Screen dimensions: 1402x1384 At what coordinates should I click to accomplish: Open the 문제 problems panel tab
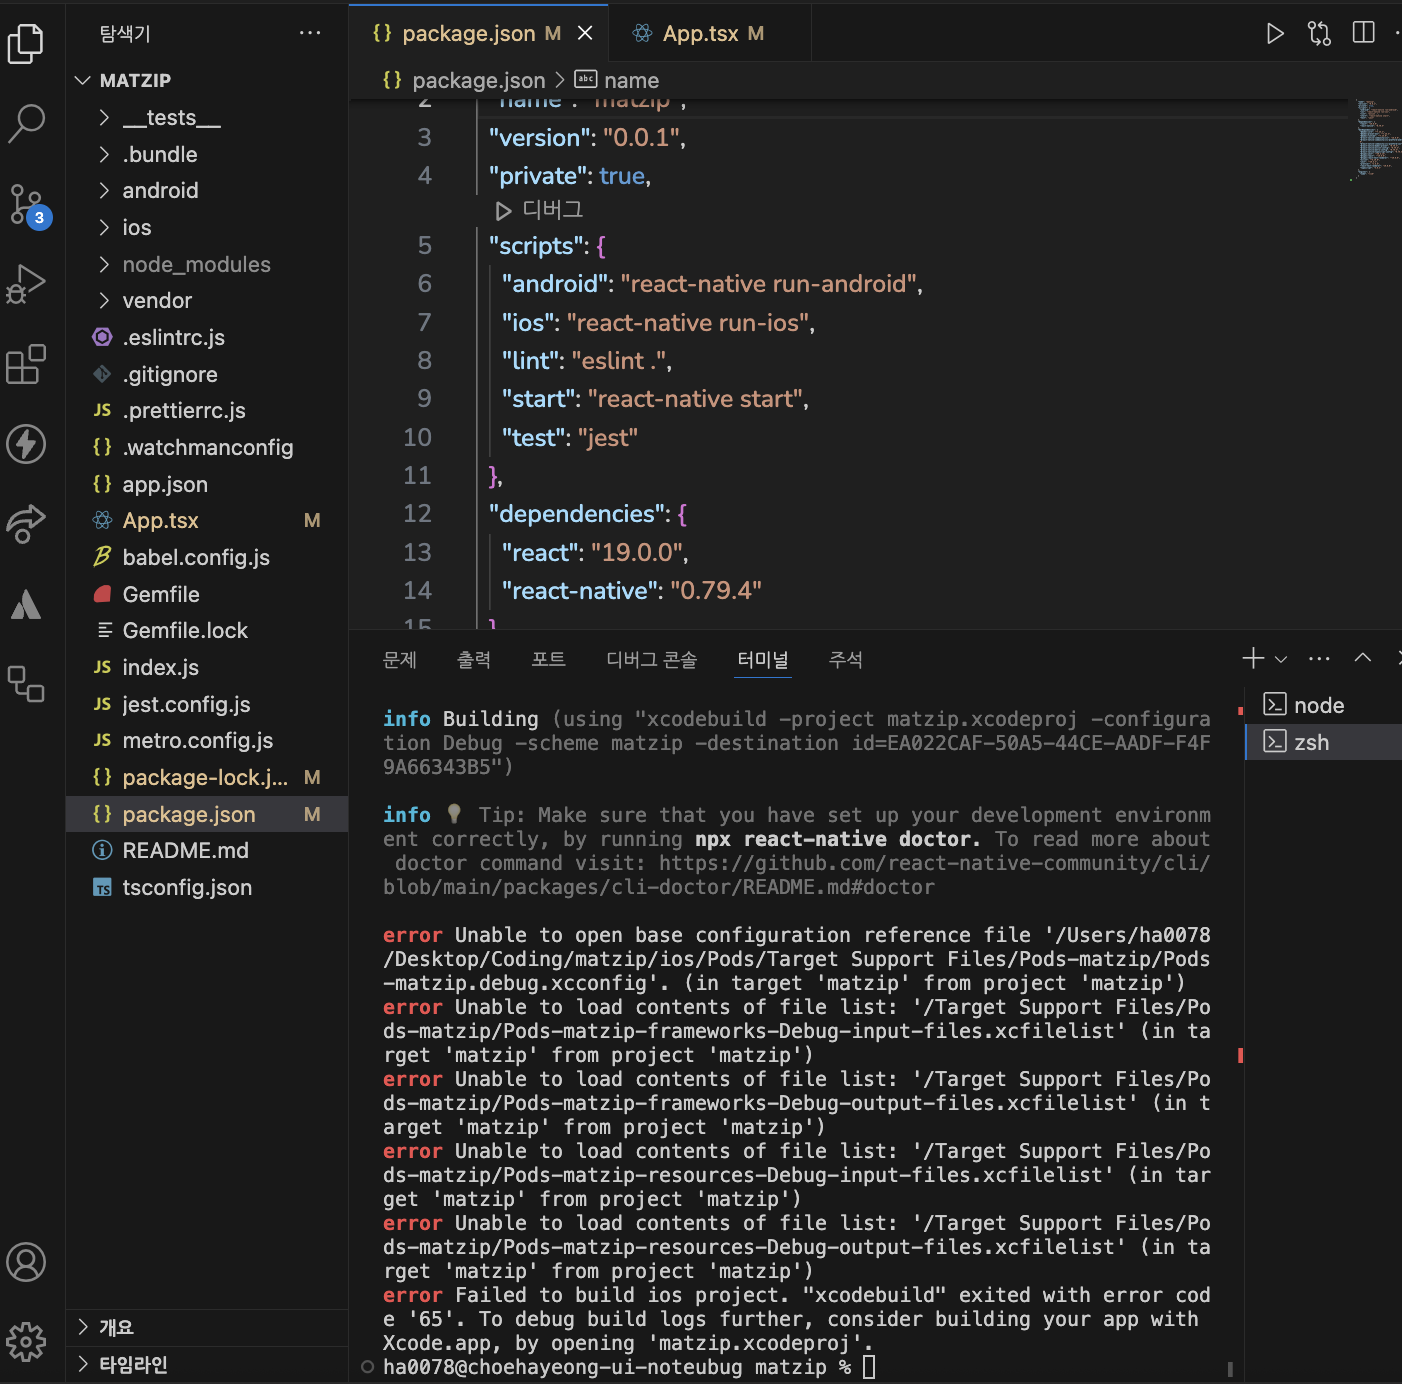[x=400, y=659]
